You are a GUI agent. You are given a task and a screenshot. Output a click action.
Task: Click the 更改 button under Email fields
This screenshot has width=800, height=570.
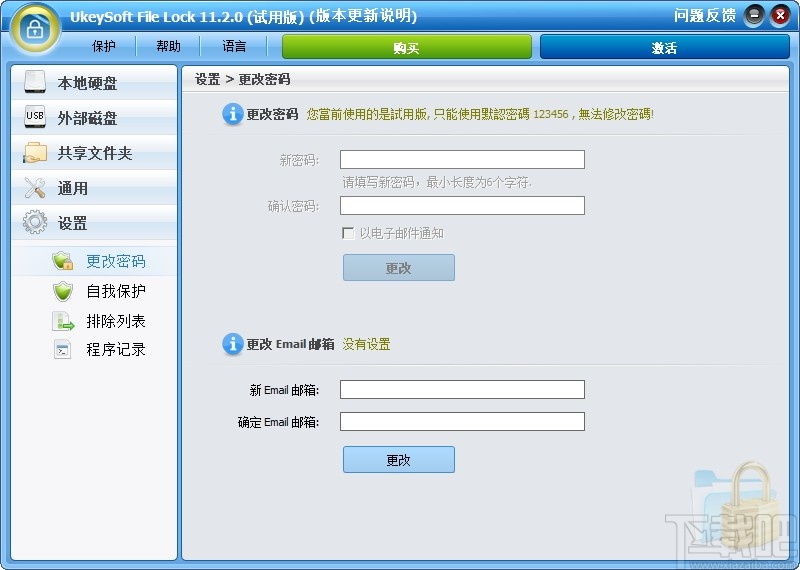tap(398, 460)
